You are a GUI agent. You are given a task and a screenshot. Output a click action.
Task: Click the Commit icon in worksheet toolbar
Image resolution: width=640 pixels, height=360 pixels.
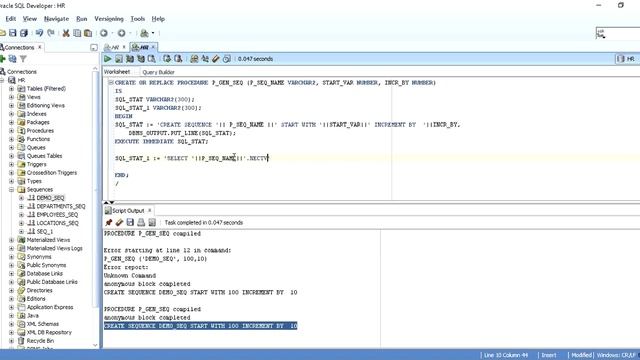coord(167,59)
